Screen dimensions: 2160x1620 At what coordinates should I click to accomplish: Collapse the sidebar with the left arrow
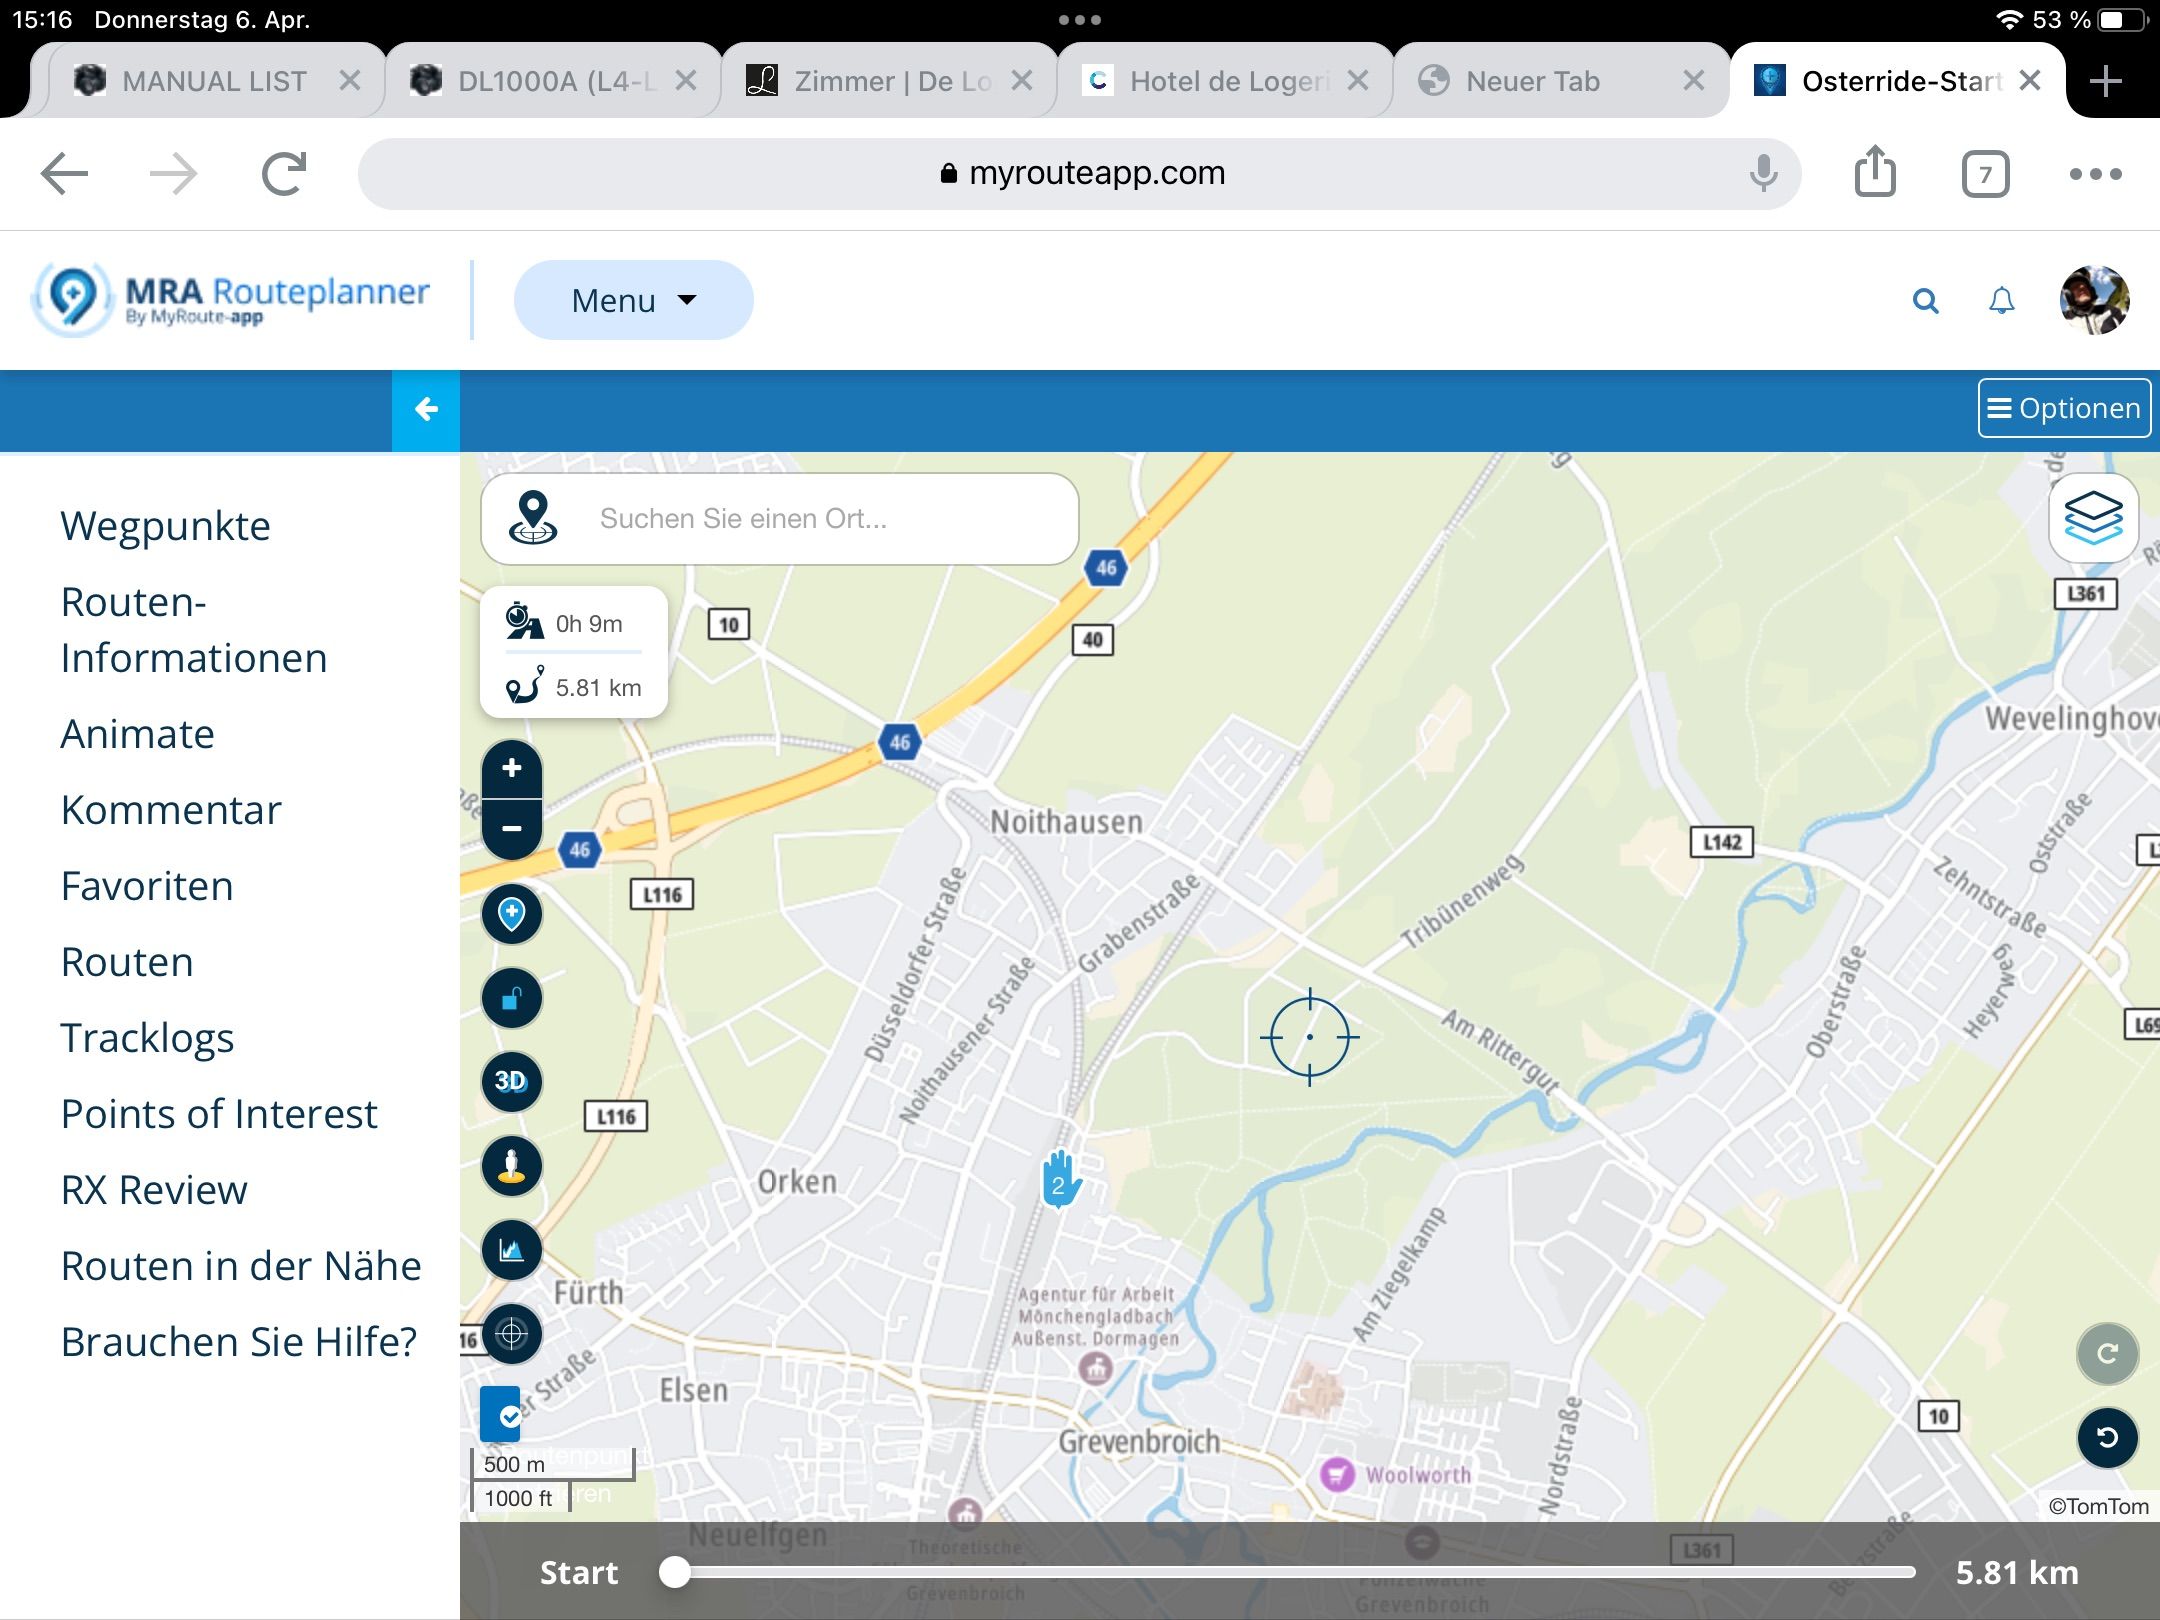426,409
